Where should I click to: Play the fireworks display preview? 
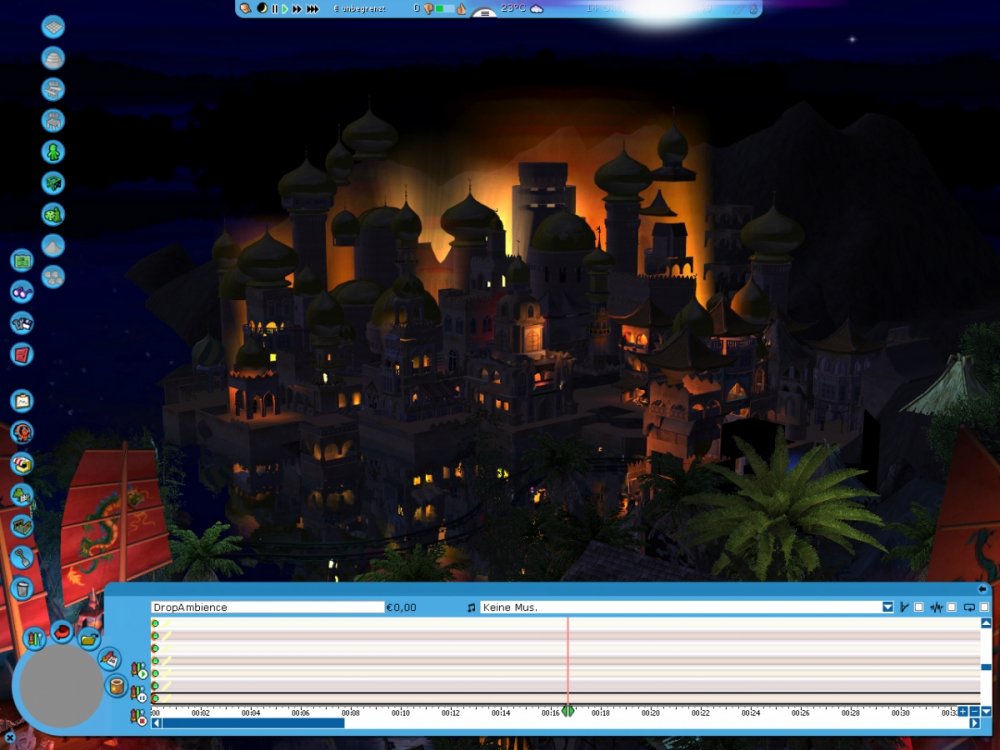coord(142,674)
